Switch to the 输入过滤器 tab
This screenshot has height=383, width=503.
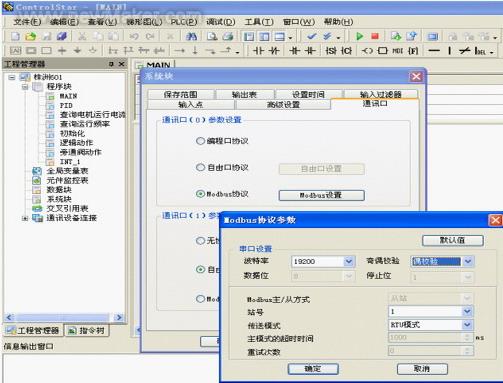tap(381, 94)
